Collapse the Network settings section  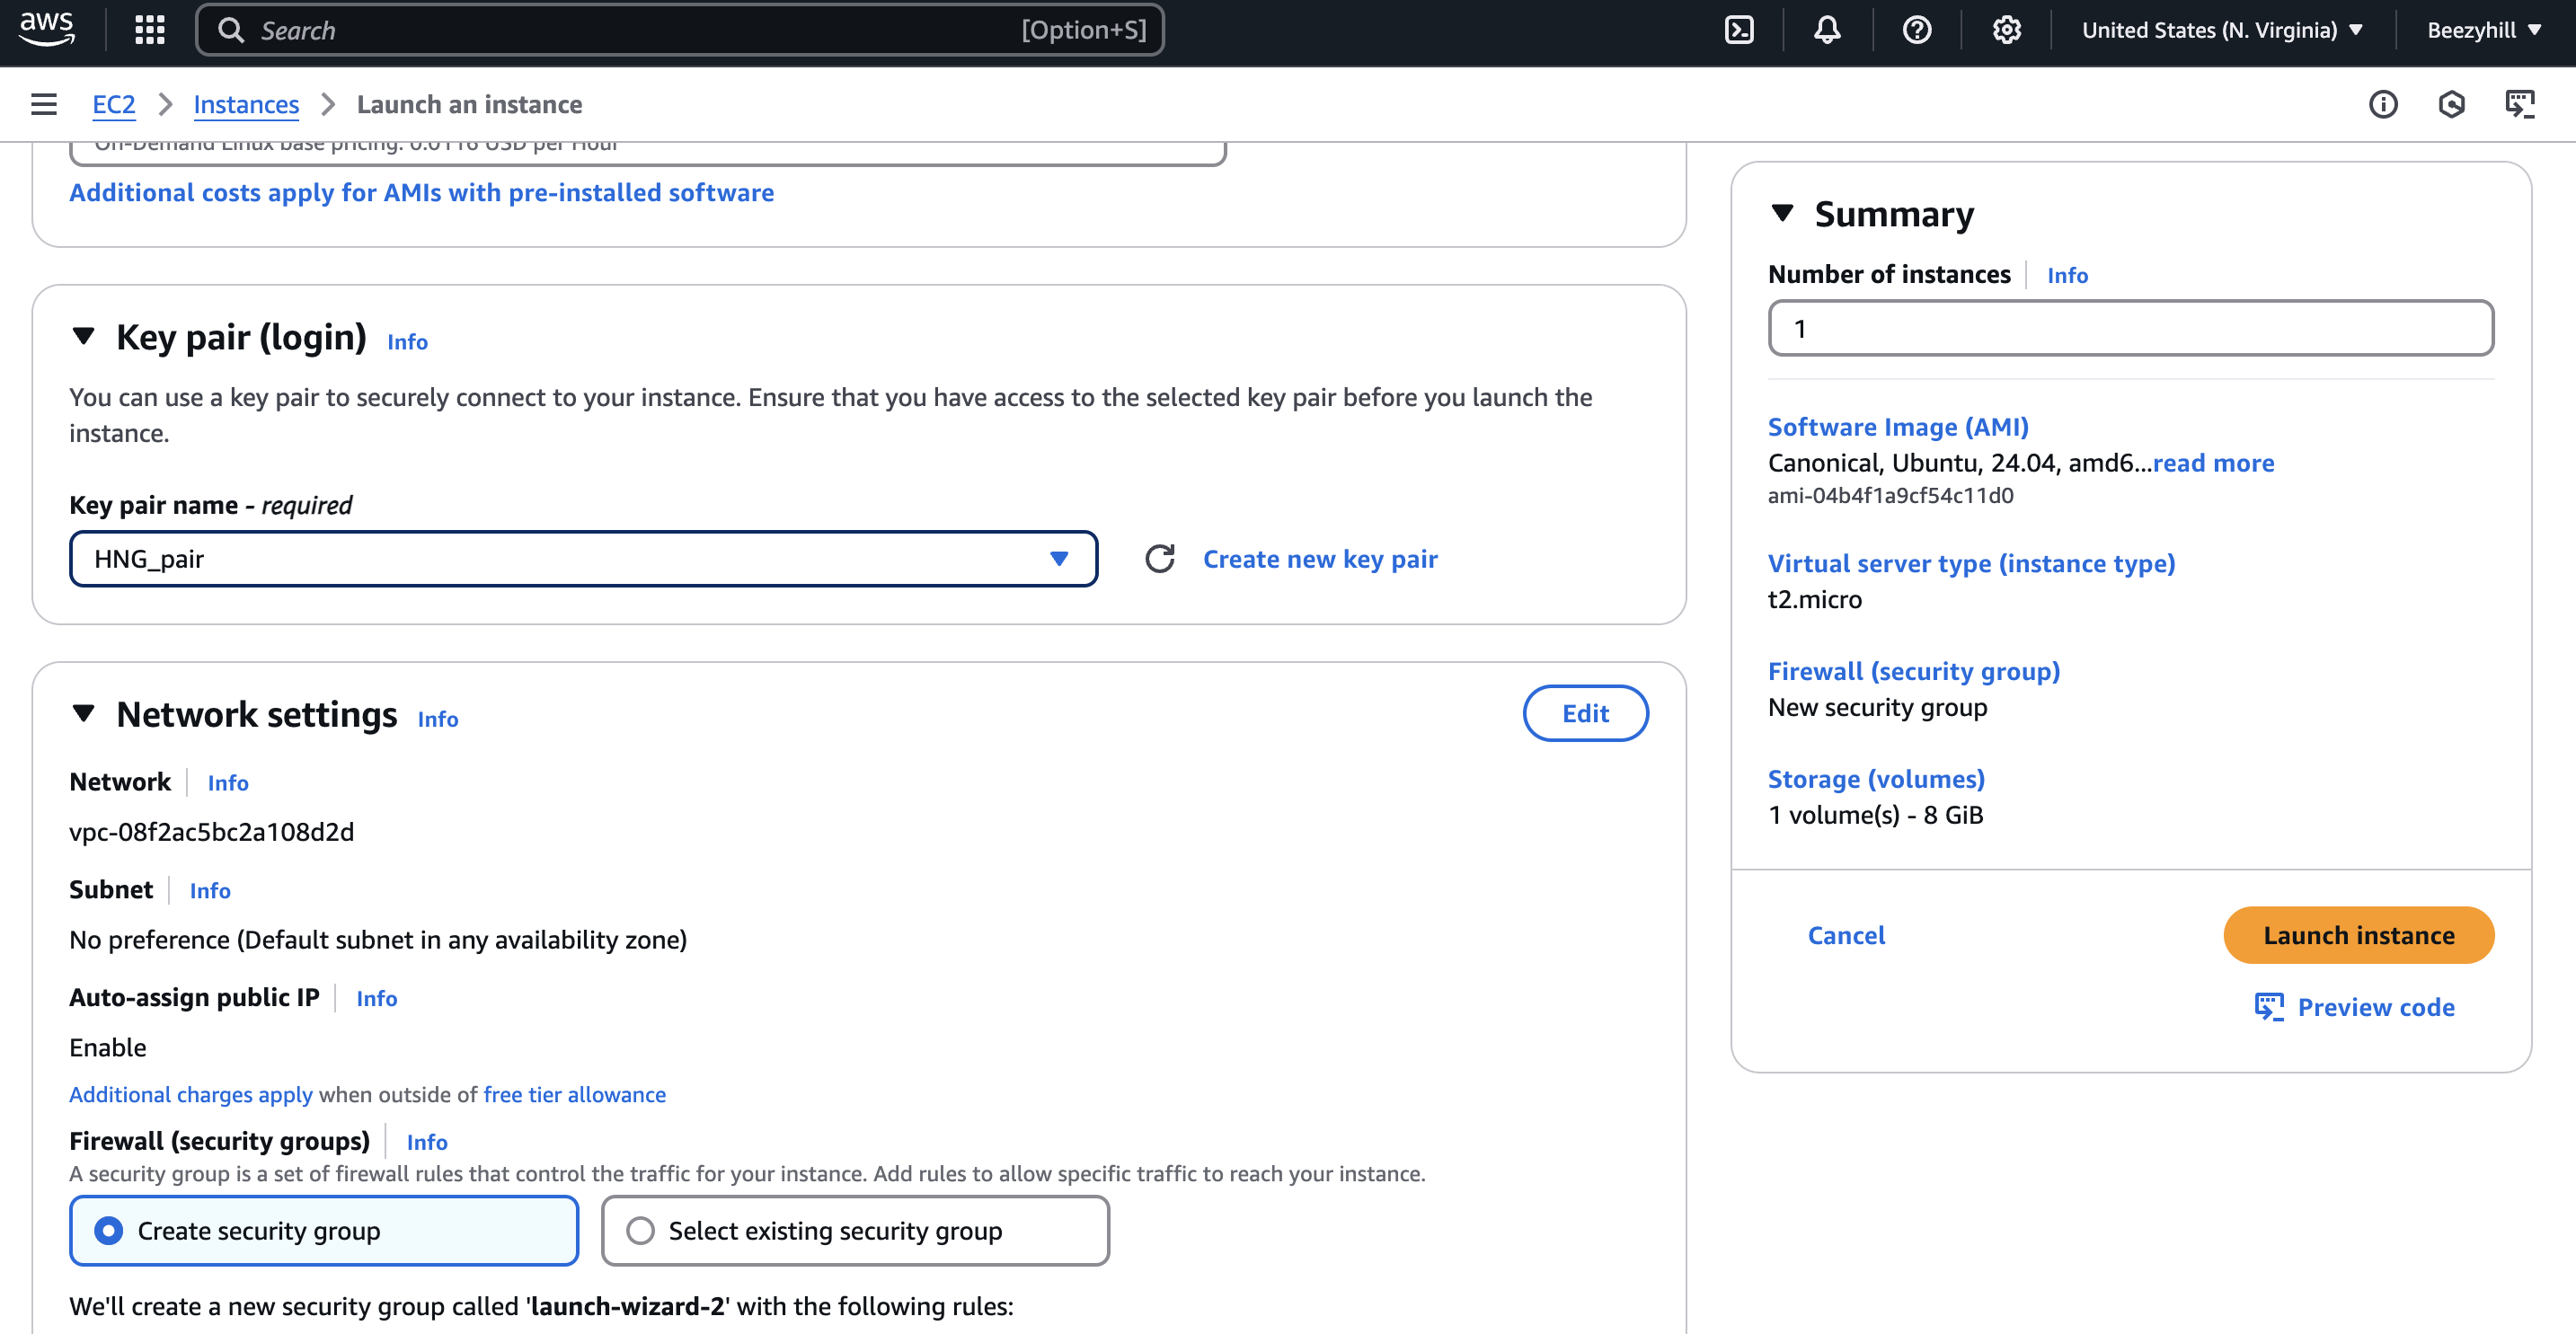click(84, 714)
